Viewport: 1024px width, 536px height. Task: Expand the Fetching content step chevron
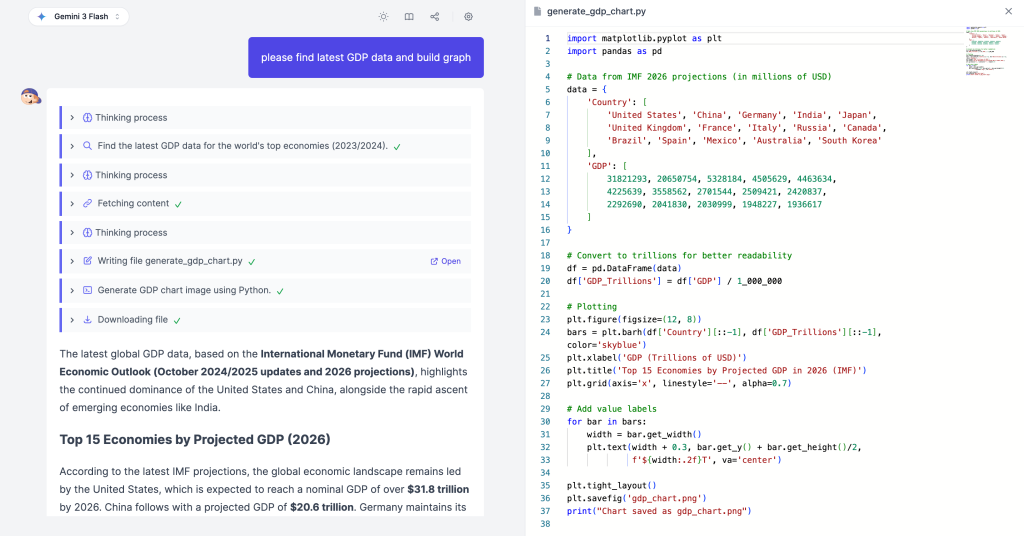pos(73,204)
